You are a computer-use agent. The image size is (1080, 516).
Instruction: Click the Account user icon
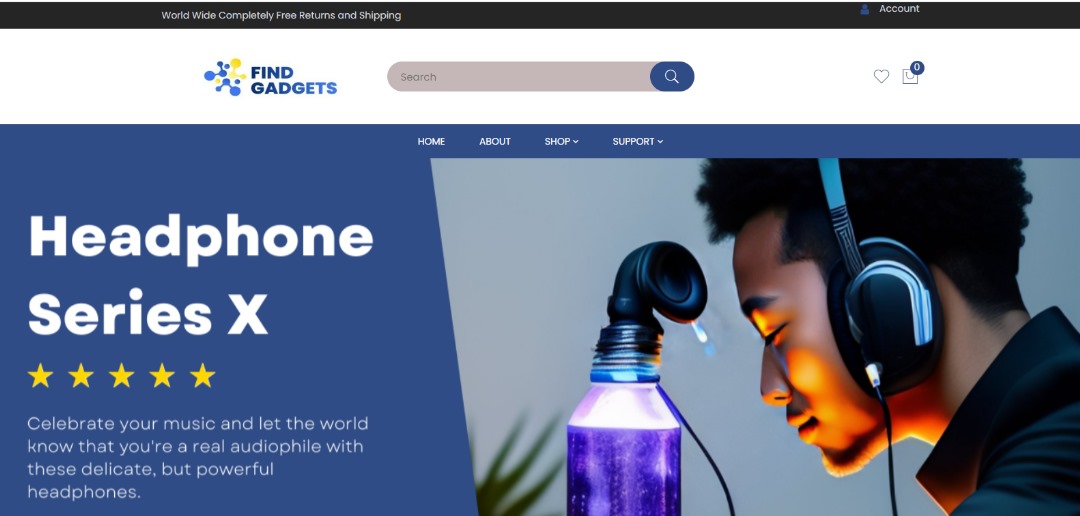pos(864,9)
